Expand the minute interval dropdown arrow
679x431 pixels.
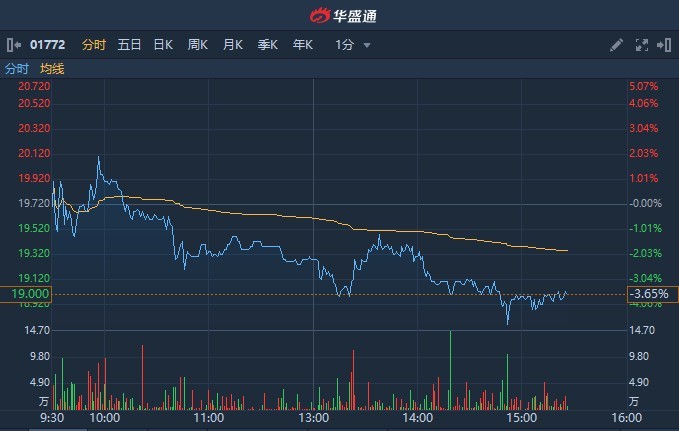(367, 45)
